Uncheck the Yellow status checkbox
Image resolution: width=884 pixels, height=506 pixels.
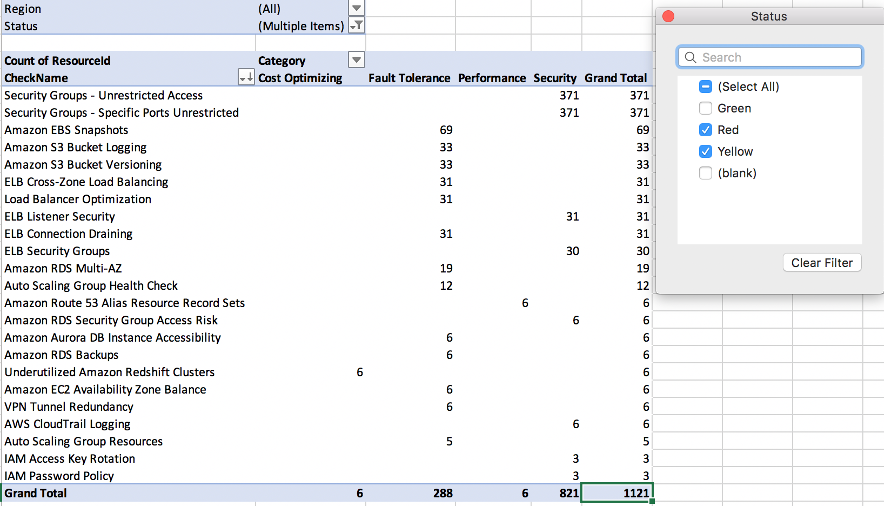705,151
